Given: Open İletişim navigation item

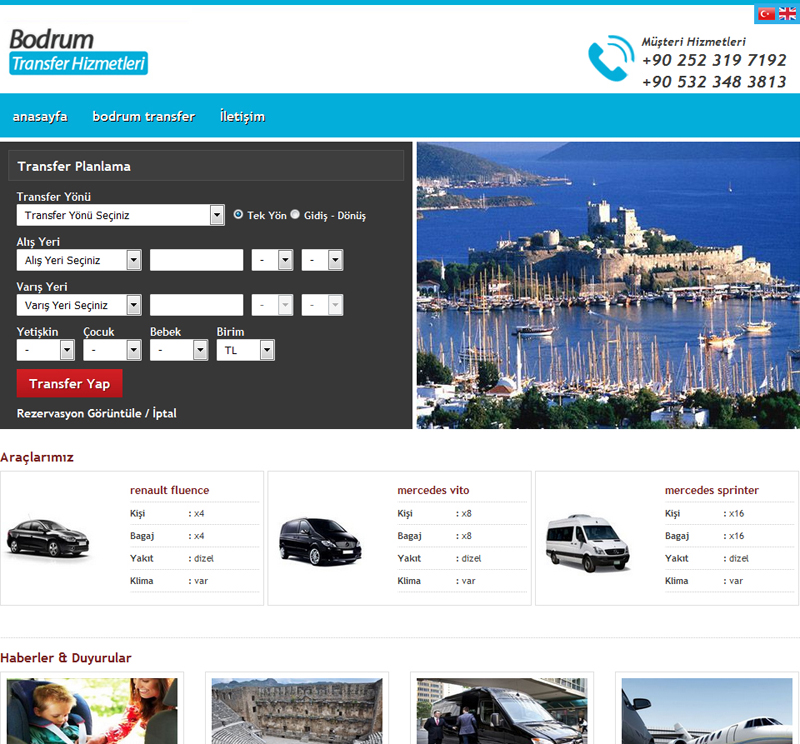Looking at the screenshot, I should coord(242,116).
